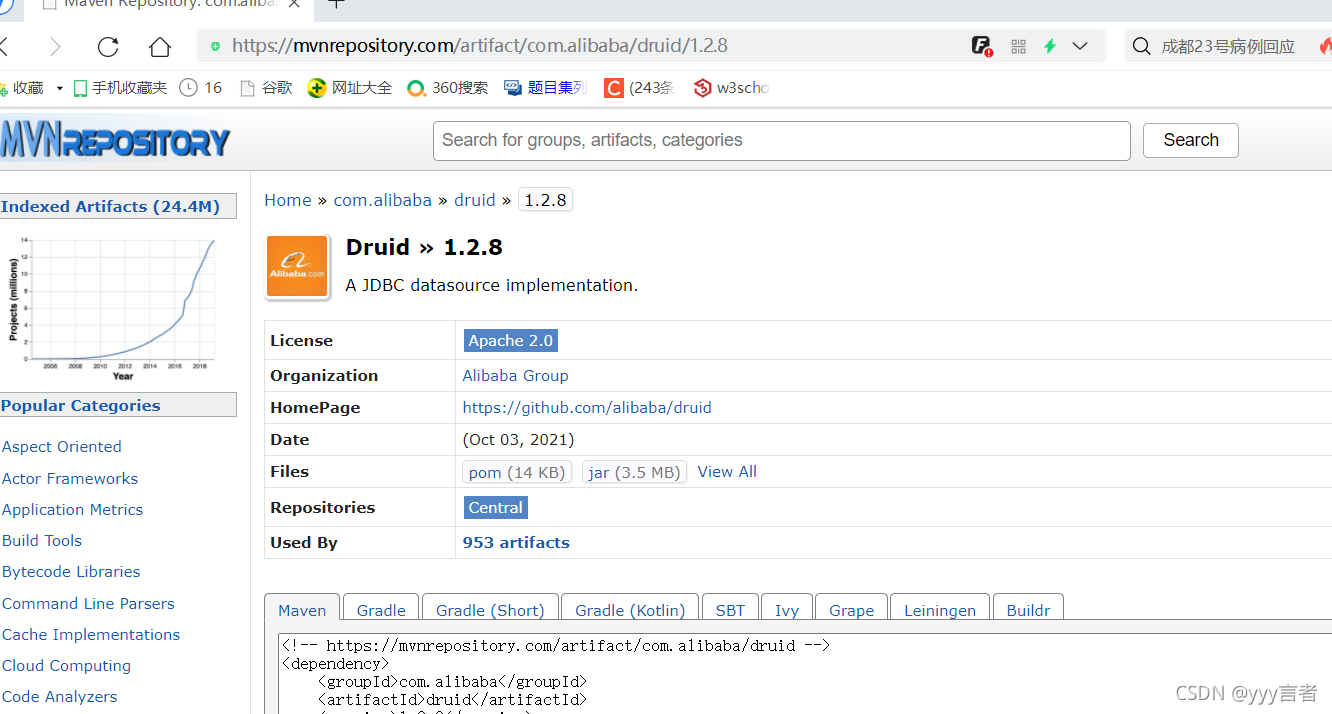Click the projects growth chart thumbnail
The width and height of the screenshot is (1332, 714).
(112, 308)
